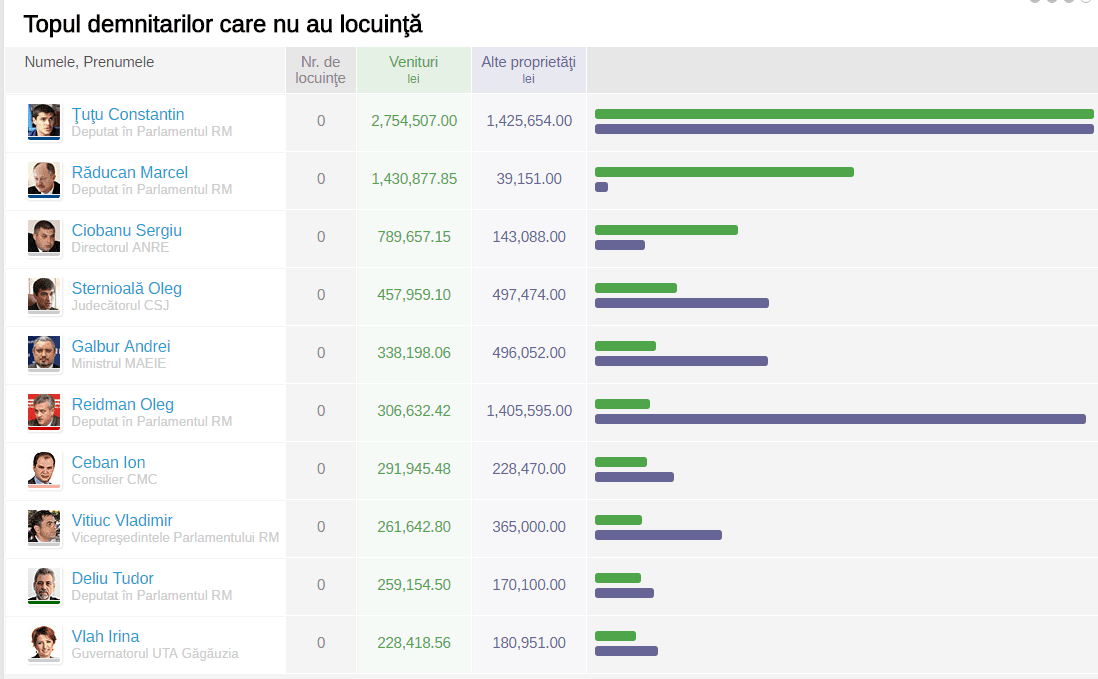
Task: Follow the Ceban Ion link
Action: point(109,462)
